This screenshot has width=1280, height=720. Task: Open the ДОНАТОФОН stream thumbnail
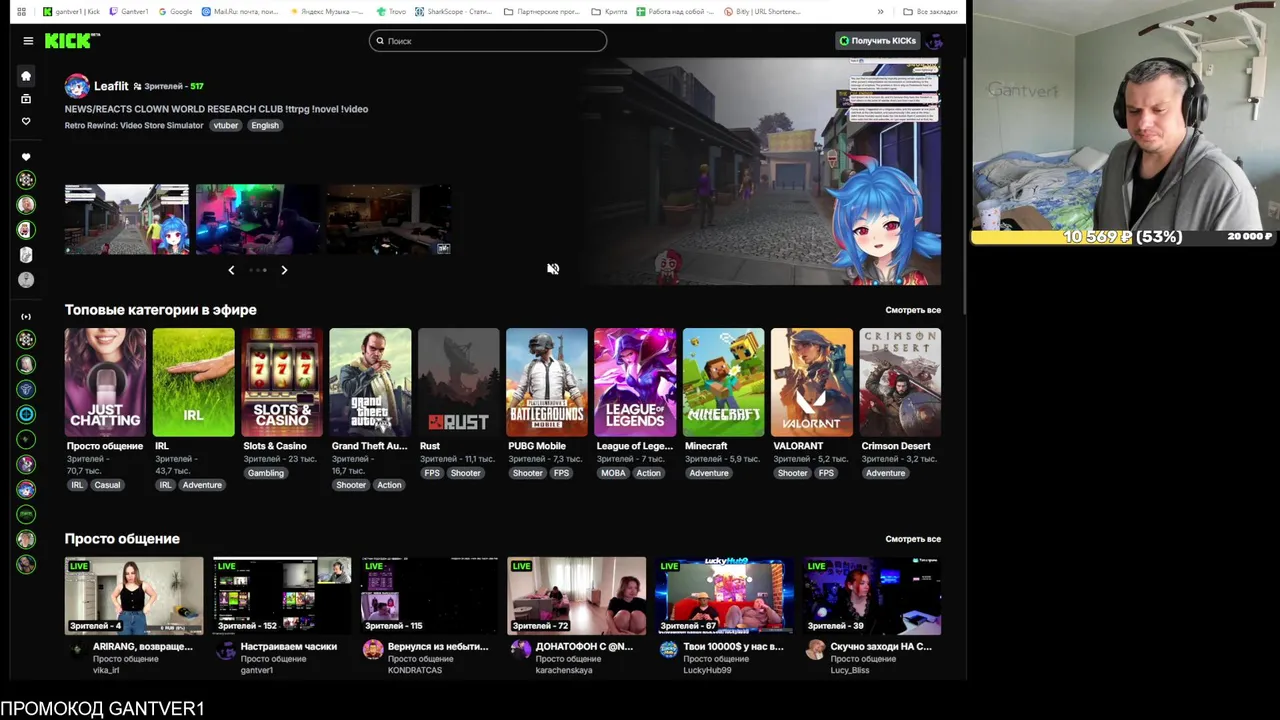tap(577, 595)
